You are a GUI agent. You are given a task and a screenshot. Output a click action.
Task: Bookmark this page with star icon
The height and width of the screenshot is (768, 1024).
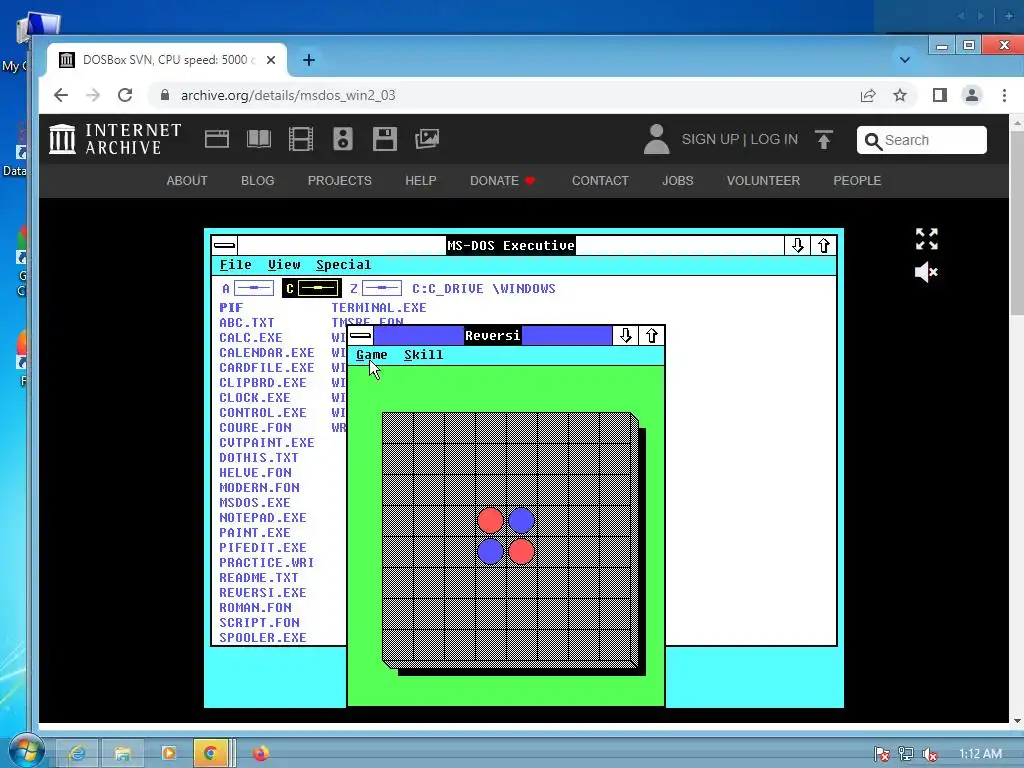(900, 95)
